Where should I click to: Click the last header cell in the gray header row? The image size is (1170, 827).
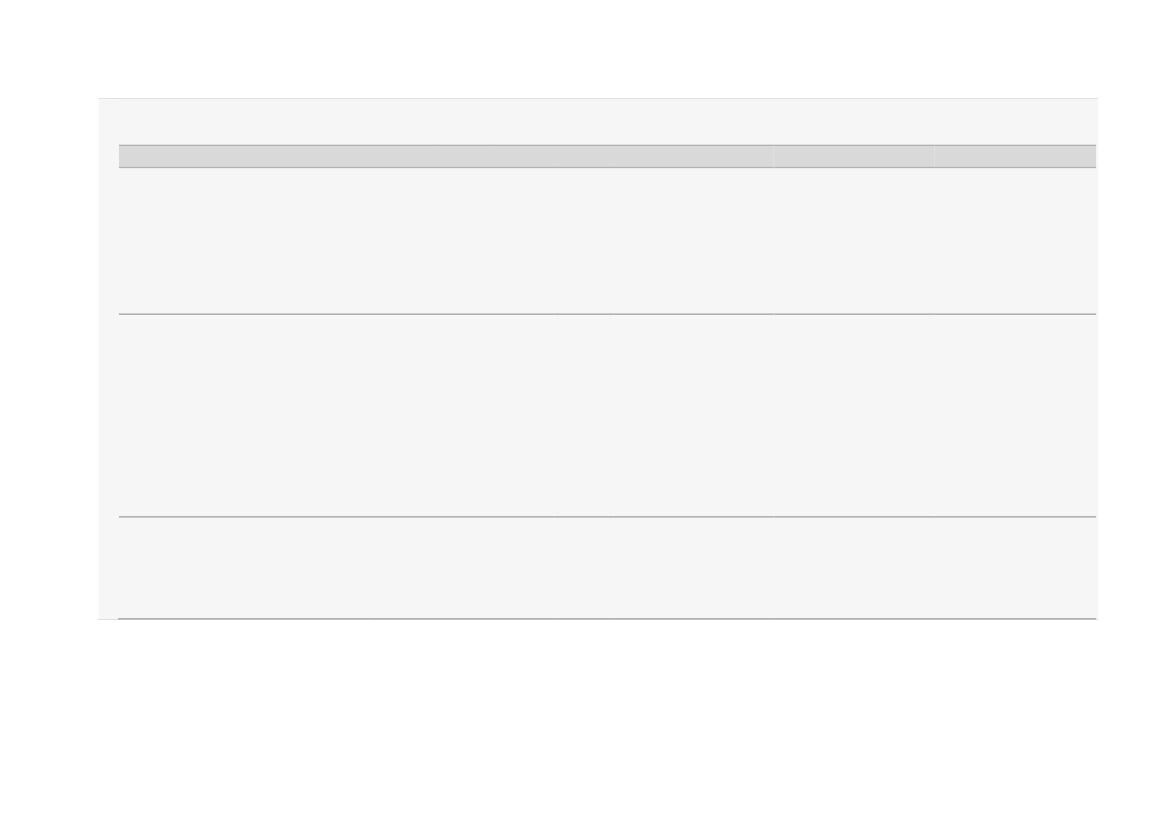(1015, 157)
